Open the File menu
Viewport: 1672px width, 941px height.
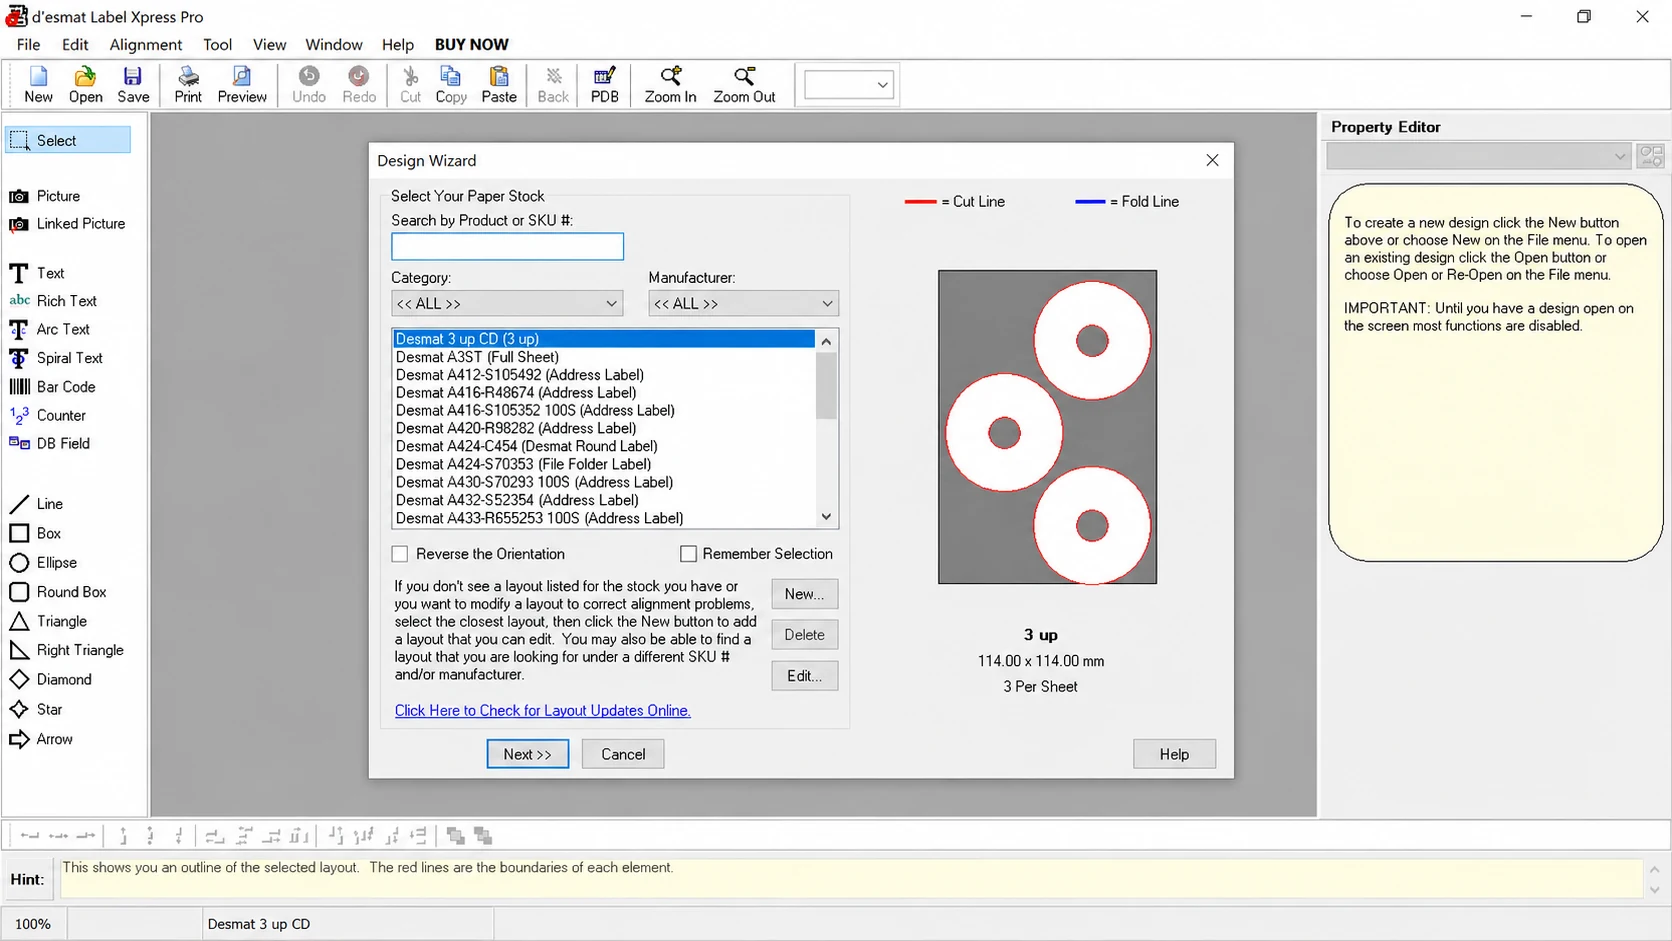coord(28,44)
